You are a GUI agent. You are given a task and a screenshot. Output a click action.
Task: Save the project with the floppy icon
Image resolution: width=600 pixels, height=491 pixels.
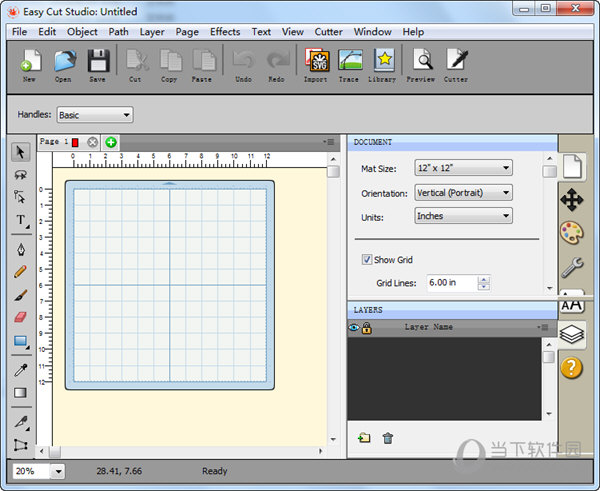[98, 60]
